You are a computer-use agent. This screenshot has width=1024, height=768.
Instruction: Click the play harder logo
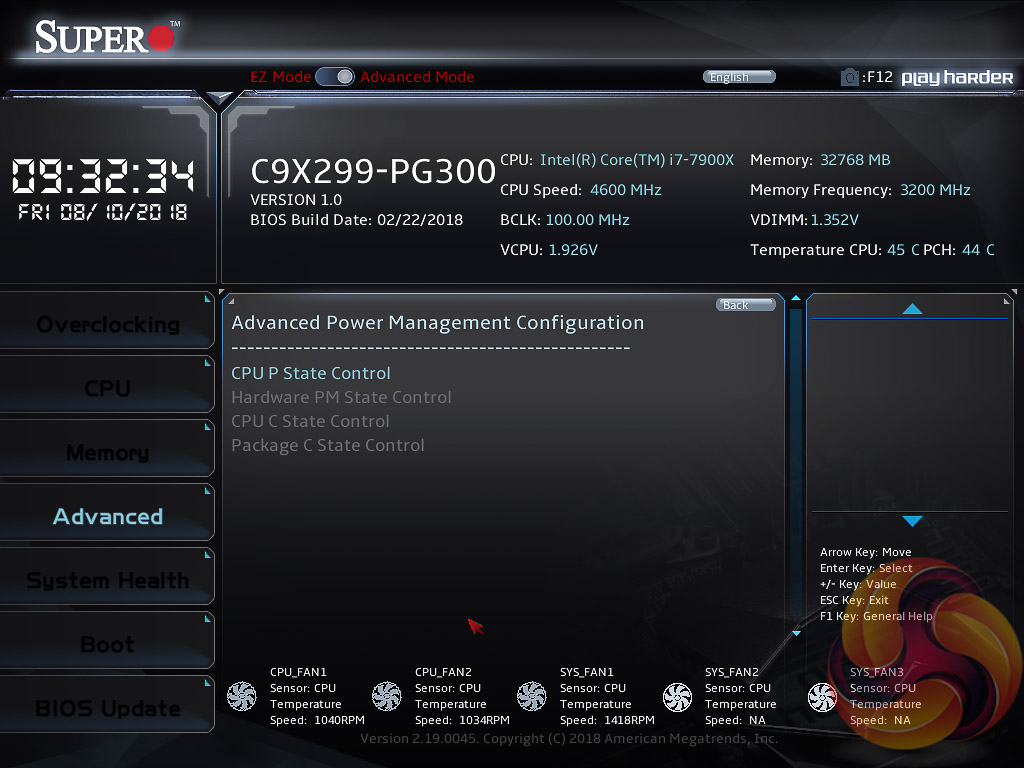click(x=957, y=78)
